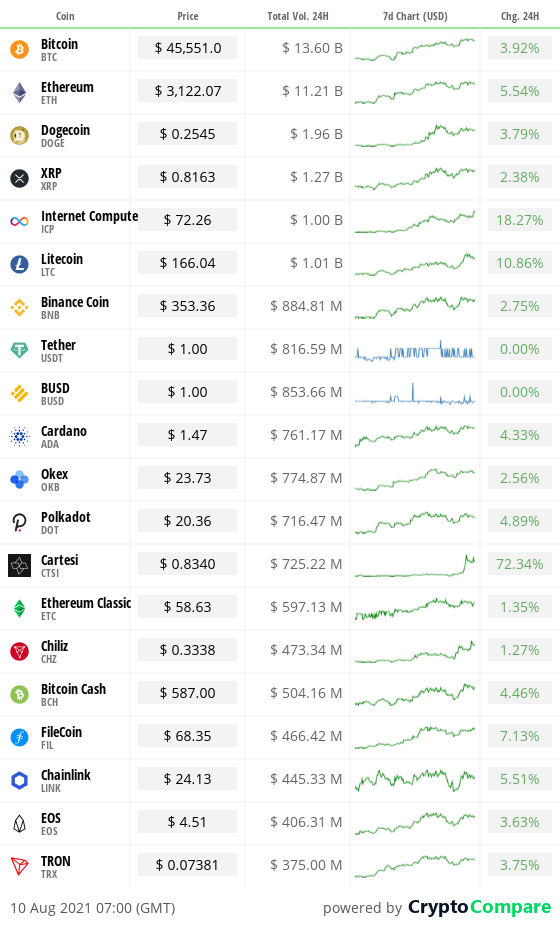560x928 pixels.
Task: Click the Litecoin blue logo icon
Action: 20,264
